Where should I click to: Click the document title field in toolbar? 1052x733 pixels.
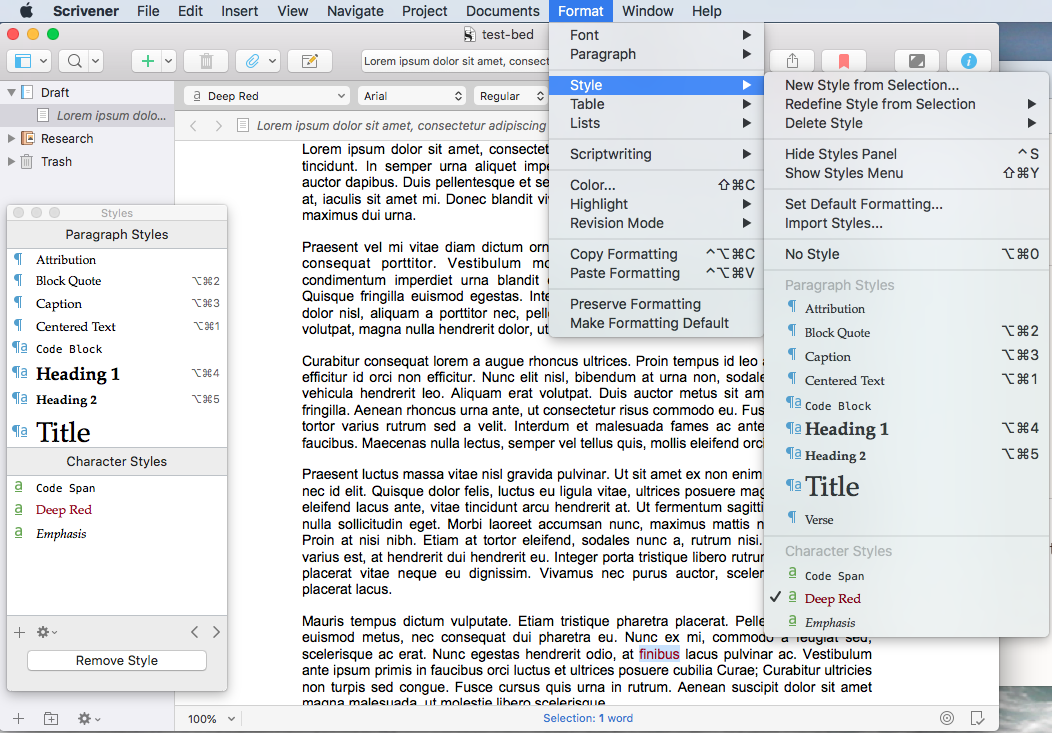(456, 61)
